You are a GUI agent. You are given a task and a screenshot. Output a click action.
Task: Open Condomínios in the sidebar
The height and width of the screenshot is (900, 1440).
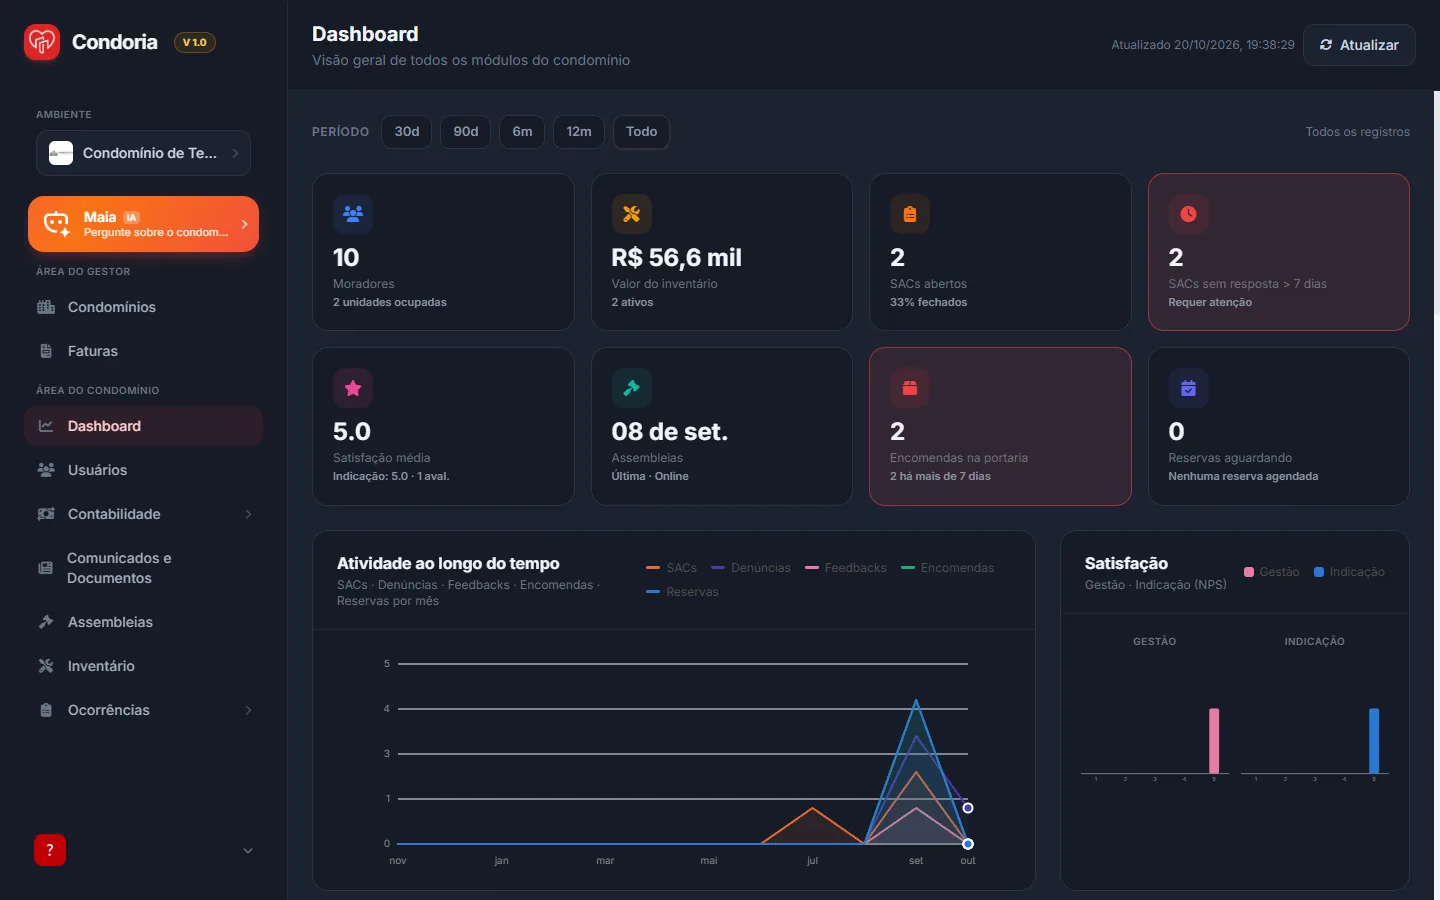tap(143, 307)
